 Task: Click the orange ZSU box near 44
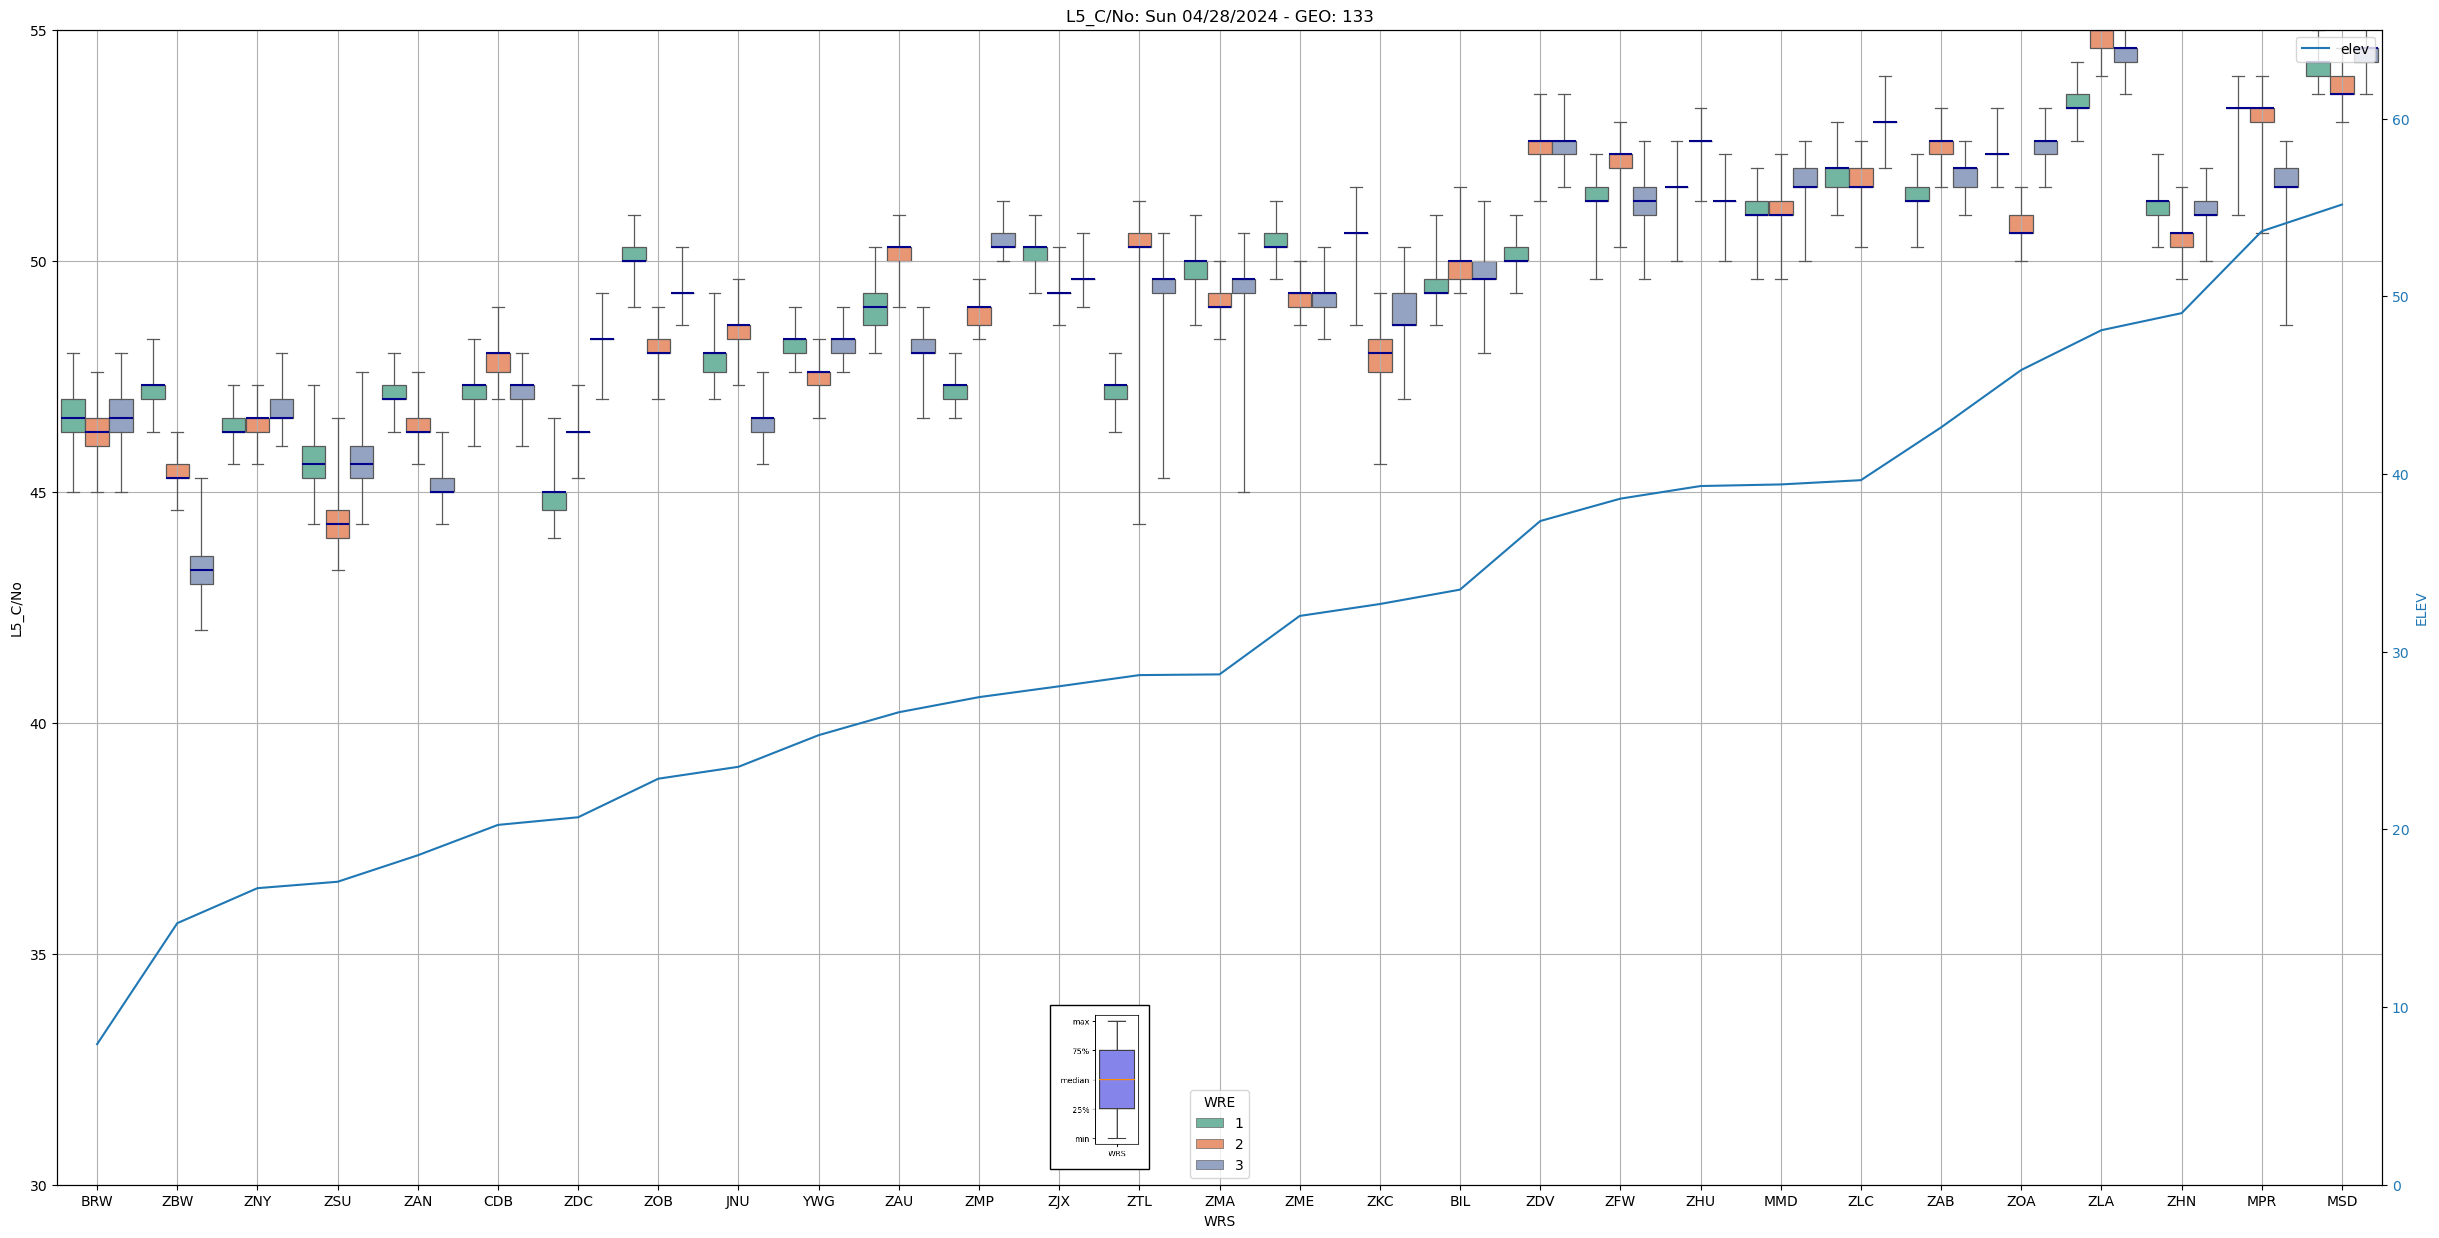coord(338,524)
